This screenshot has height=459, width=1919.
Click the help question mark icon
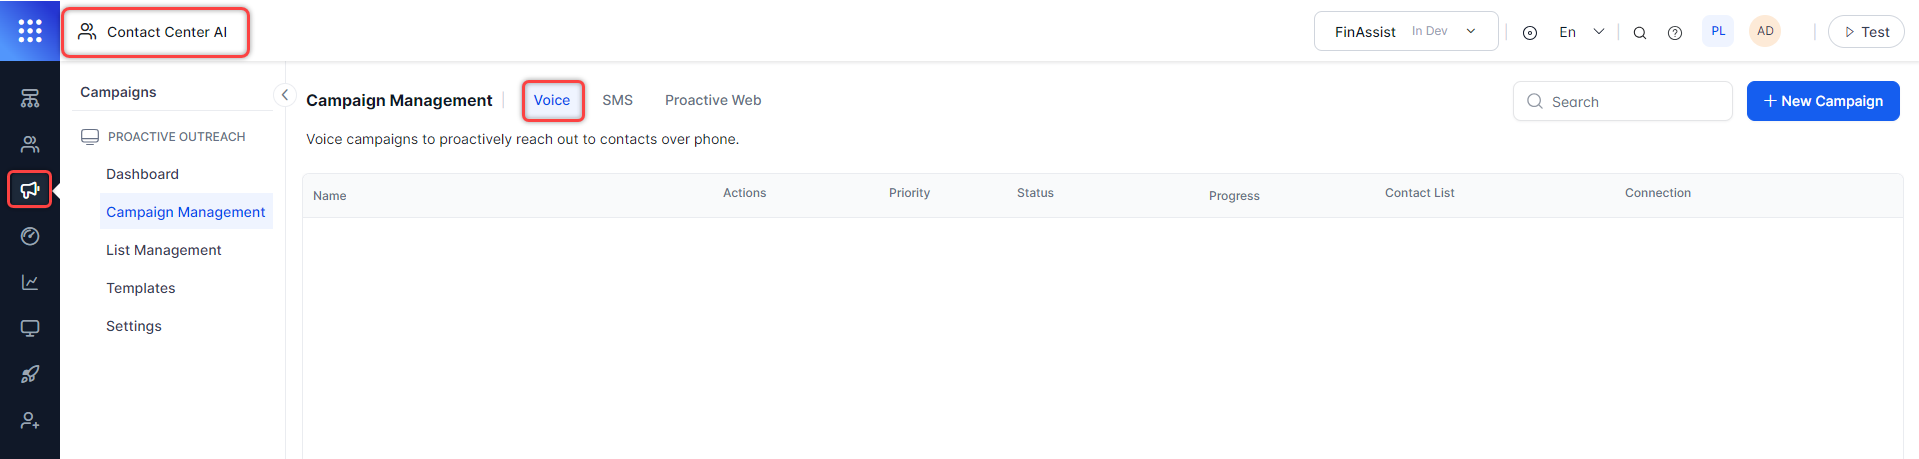(1675, 33)
